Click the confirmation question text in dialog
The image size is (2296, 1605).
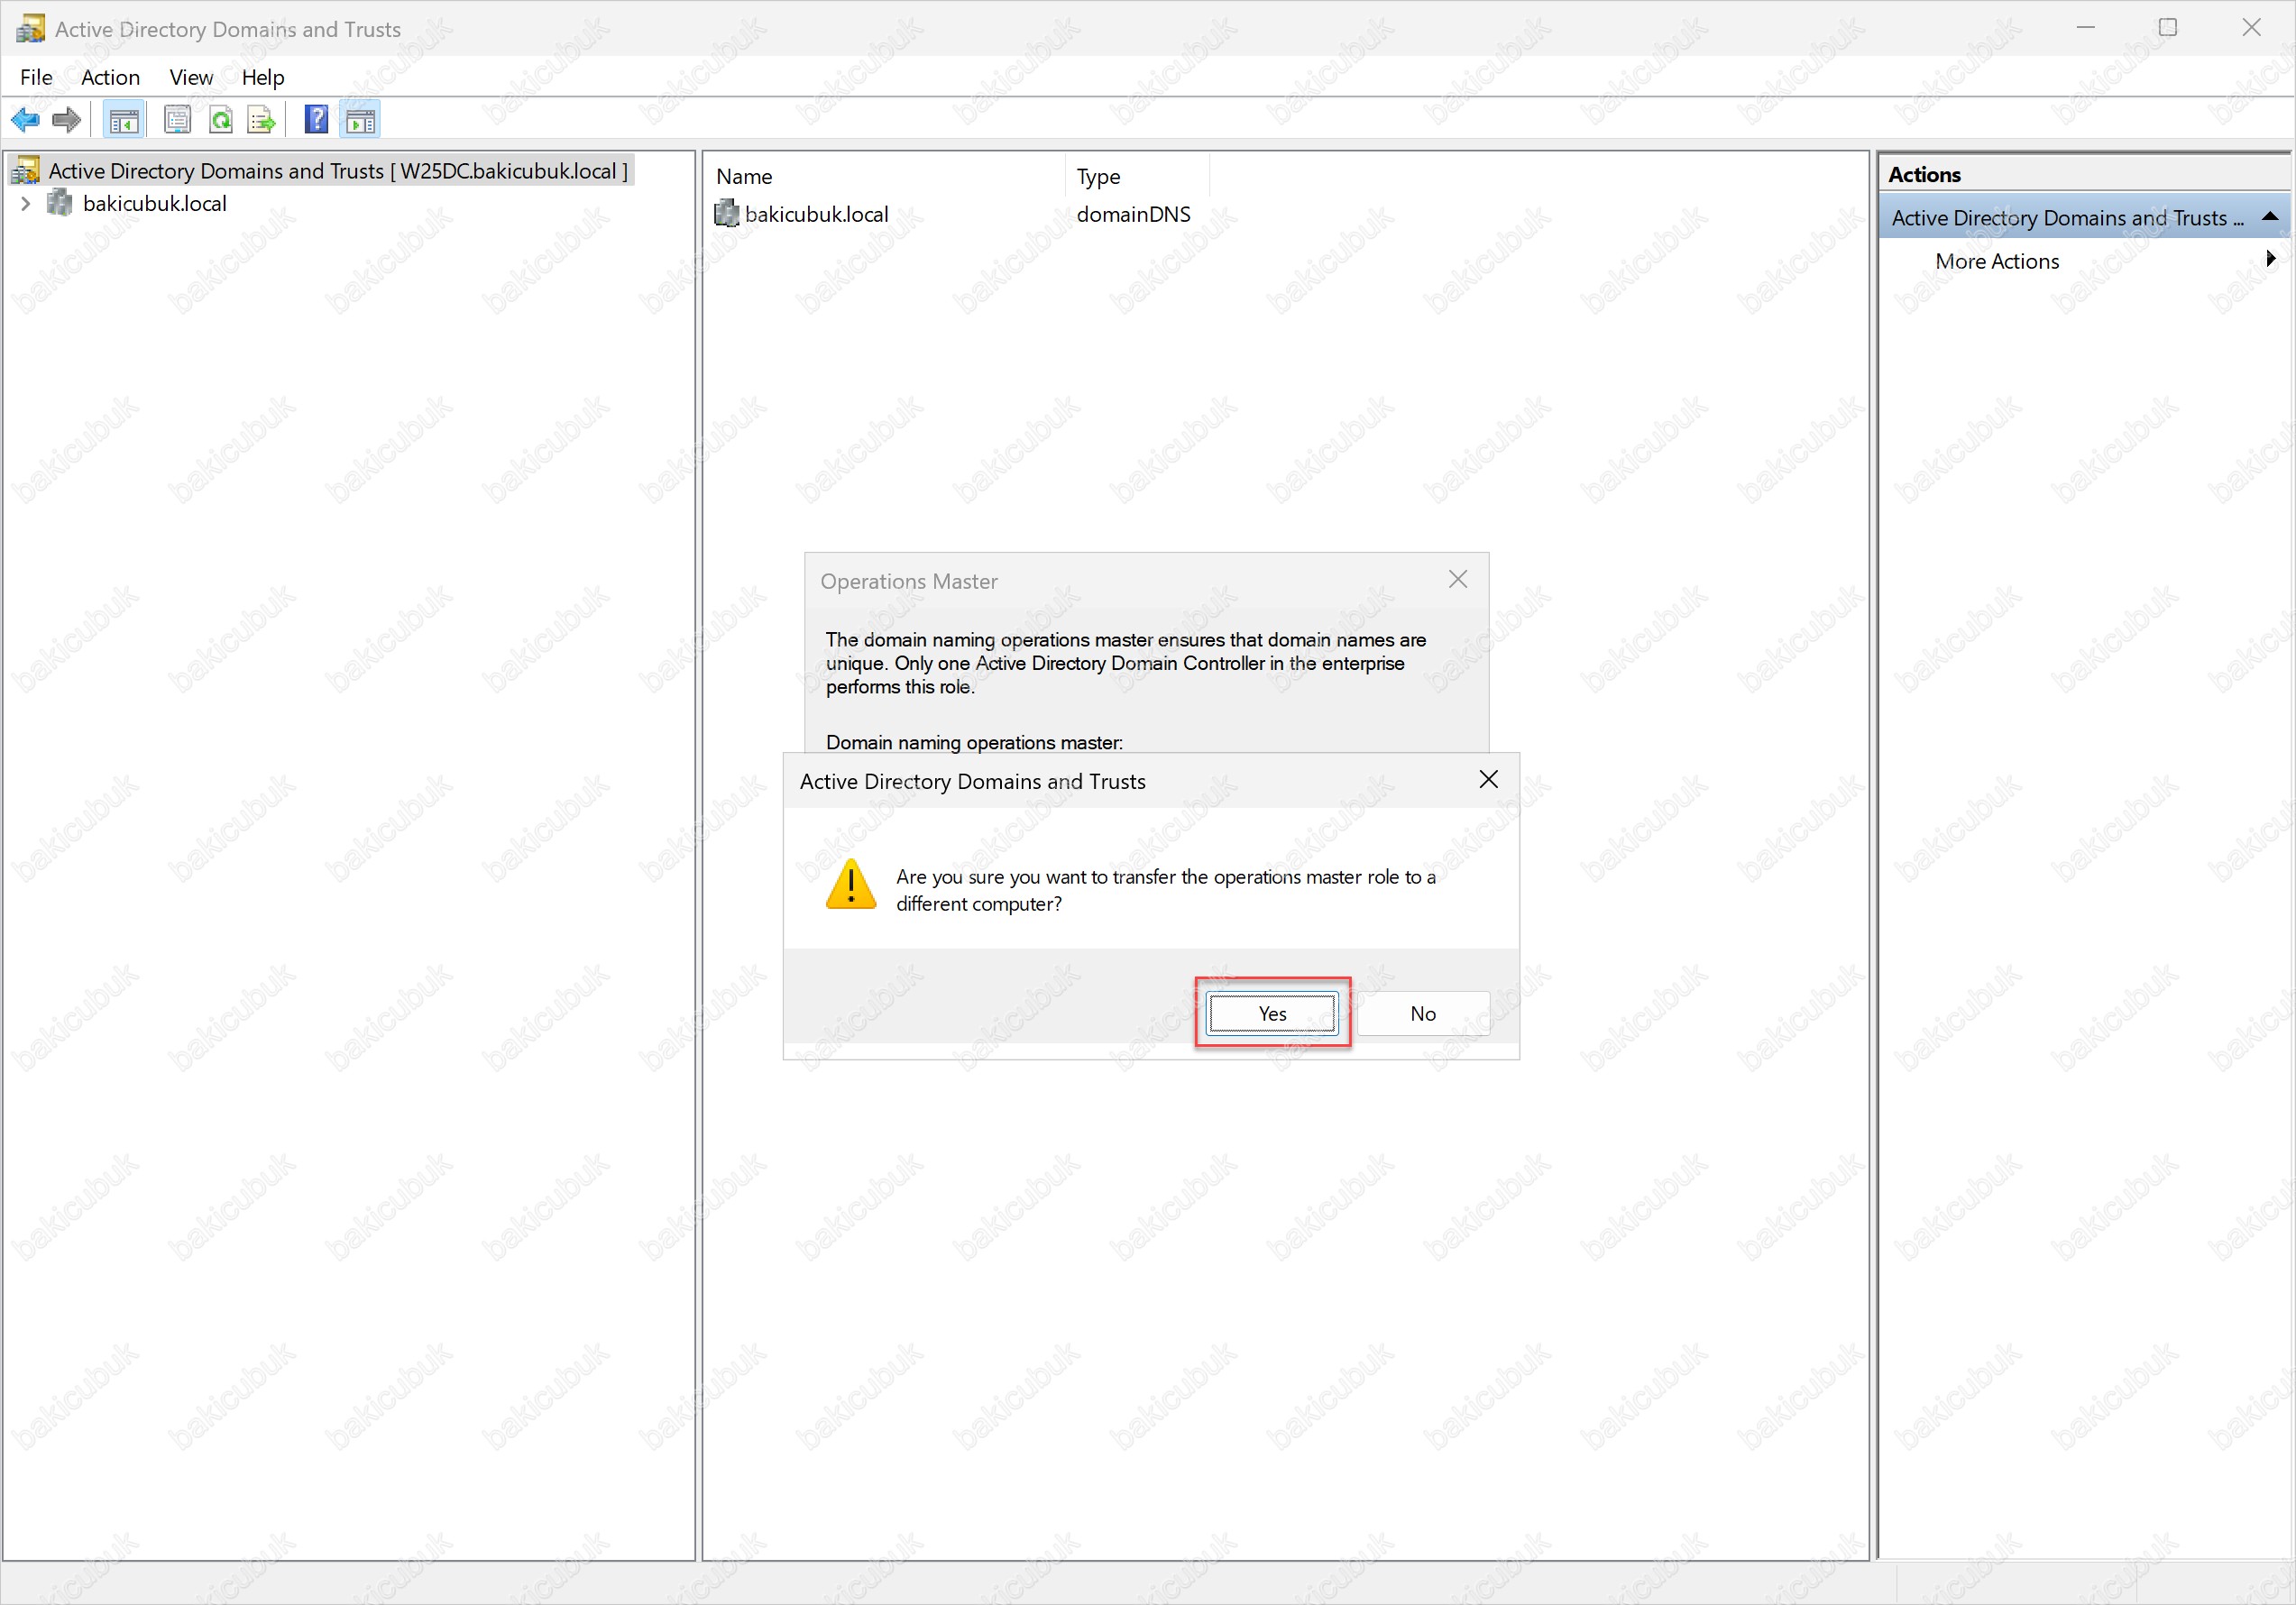(x=1165, y=890)
